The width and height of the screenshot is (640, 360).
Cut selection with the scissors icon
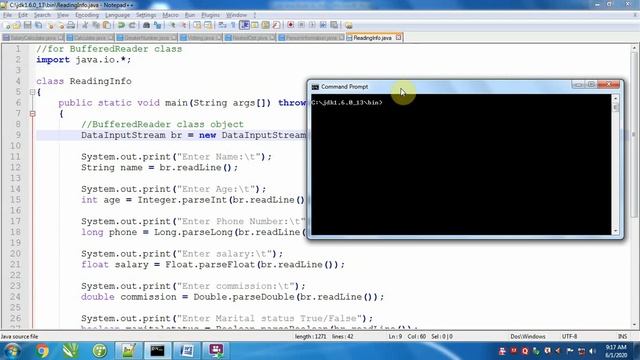pos(85,25)
